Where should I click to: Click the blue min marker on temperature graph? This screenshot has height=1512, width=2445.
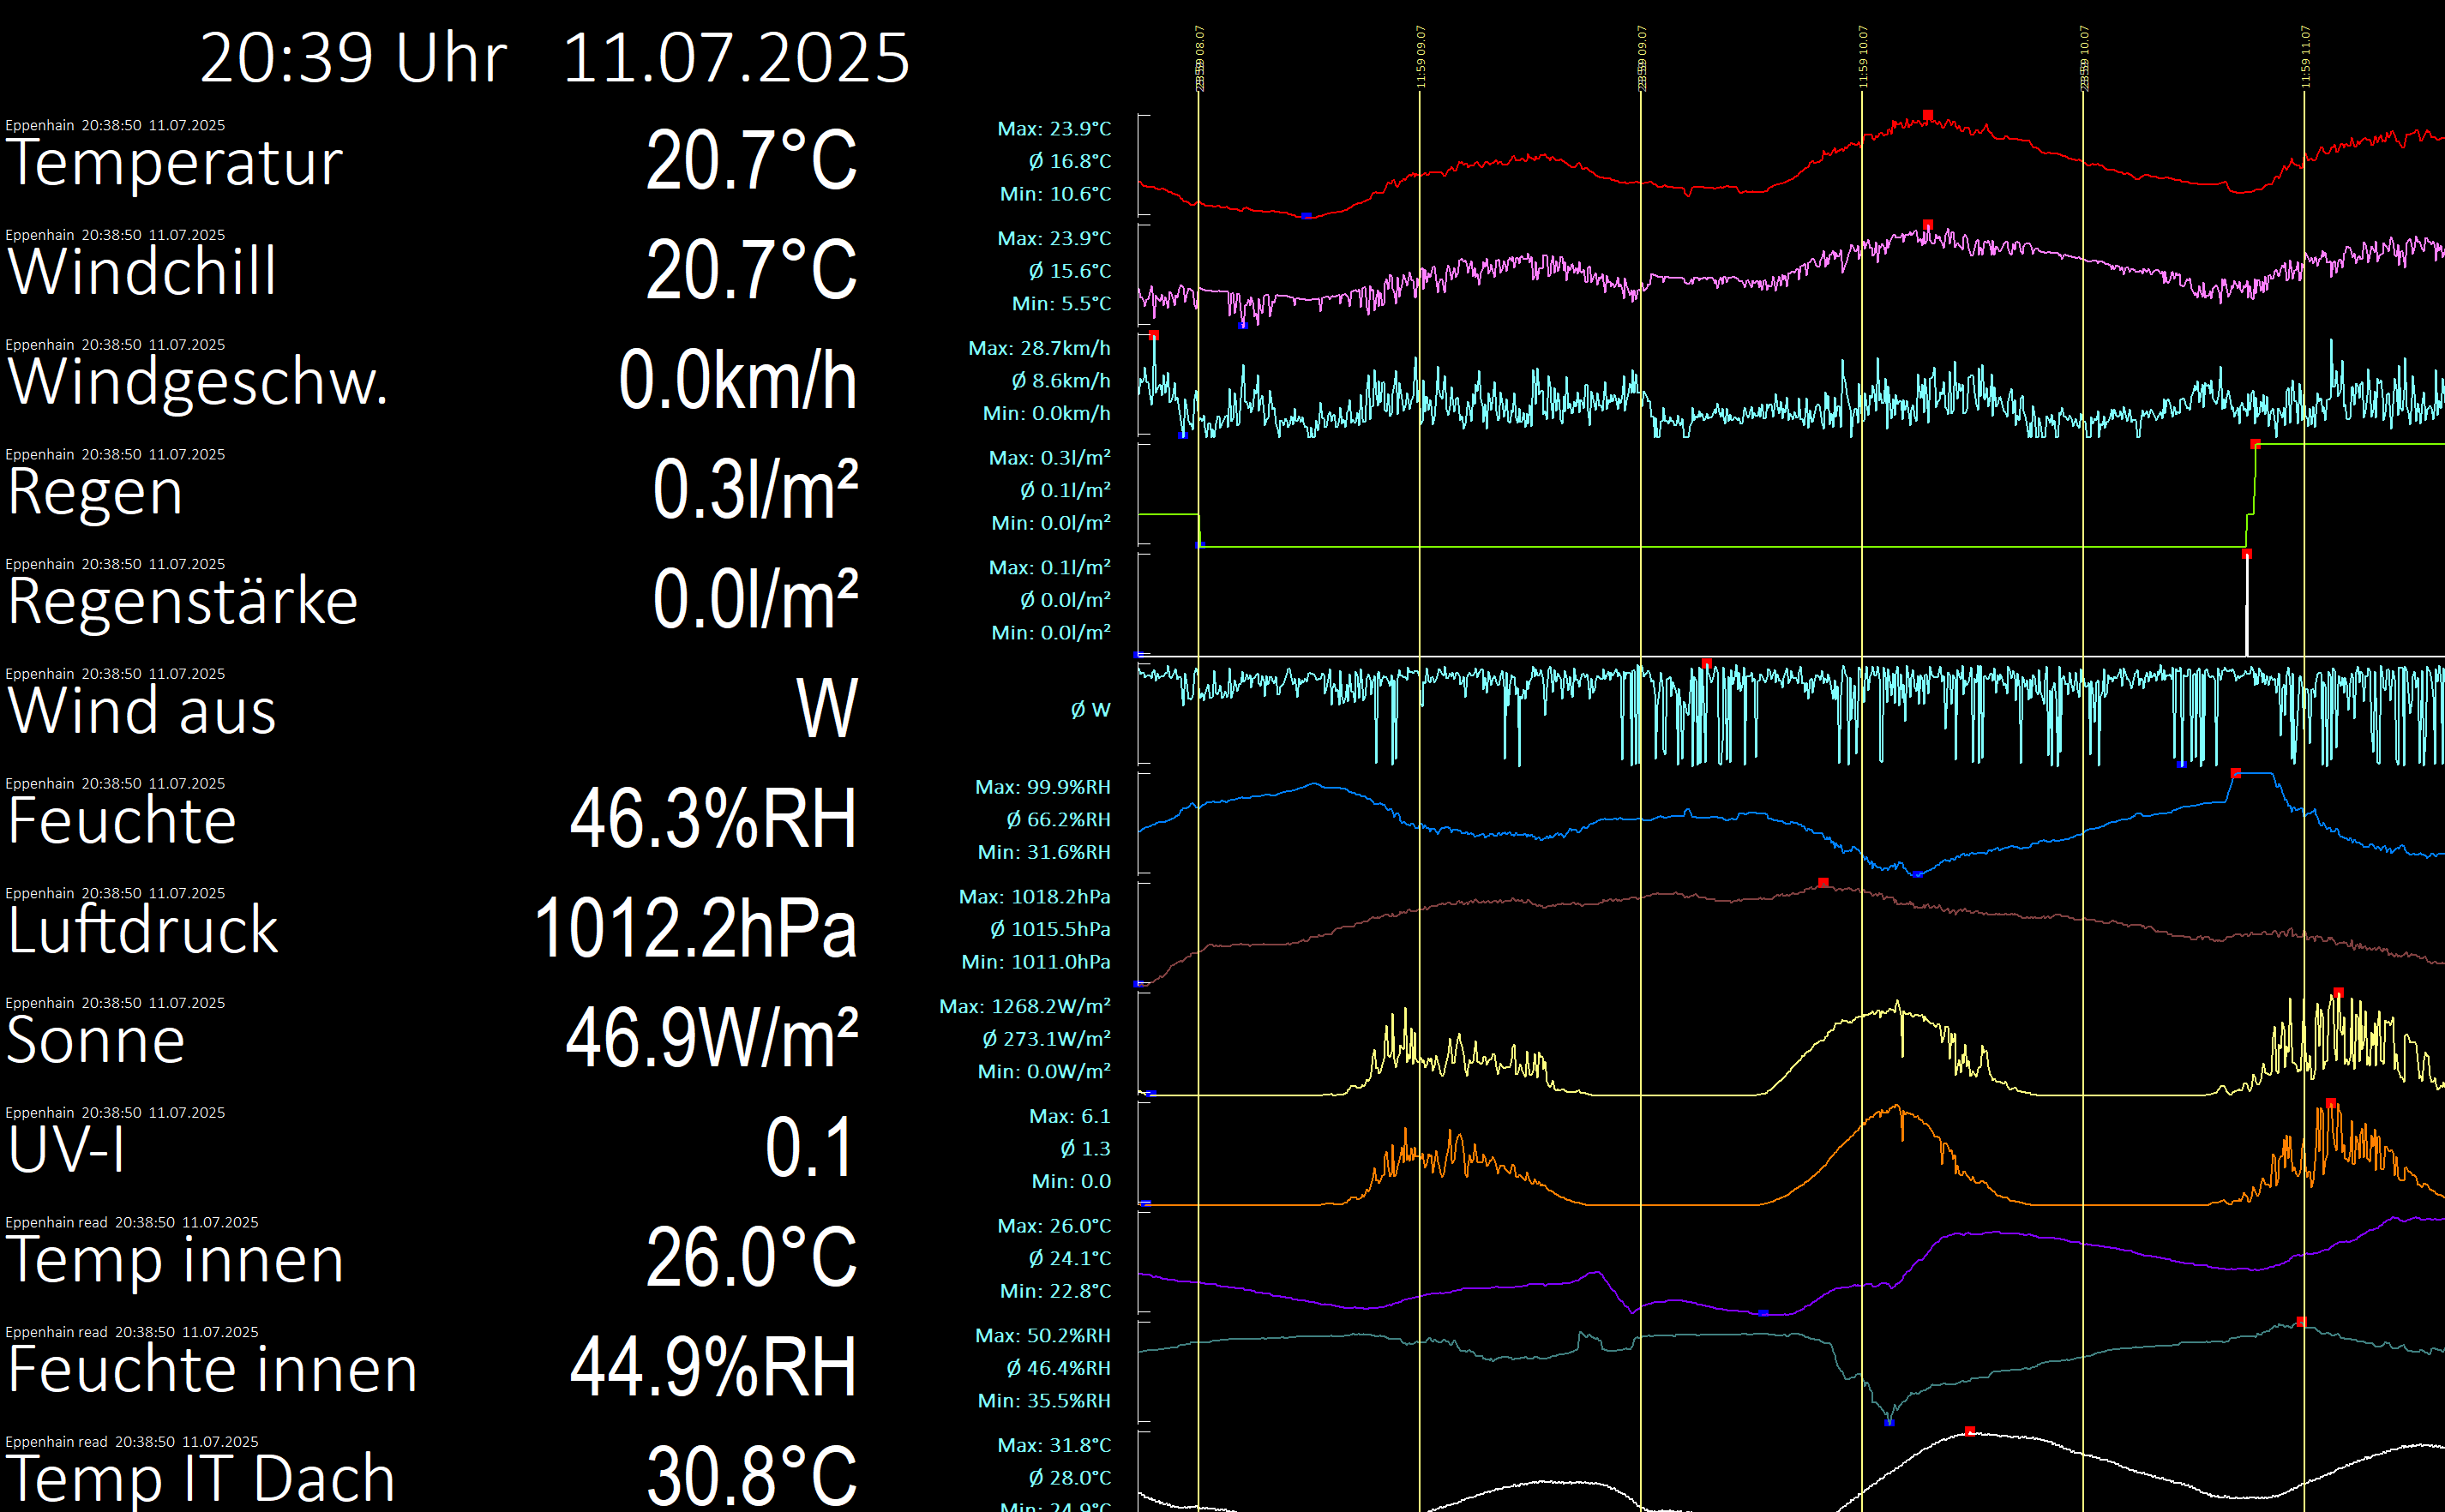pos(1306,216)
